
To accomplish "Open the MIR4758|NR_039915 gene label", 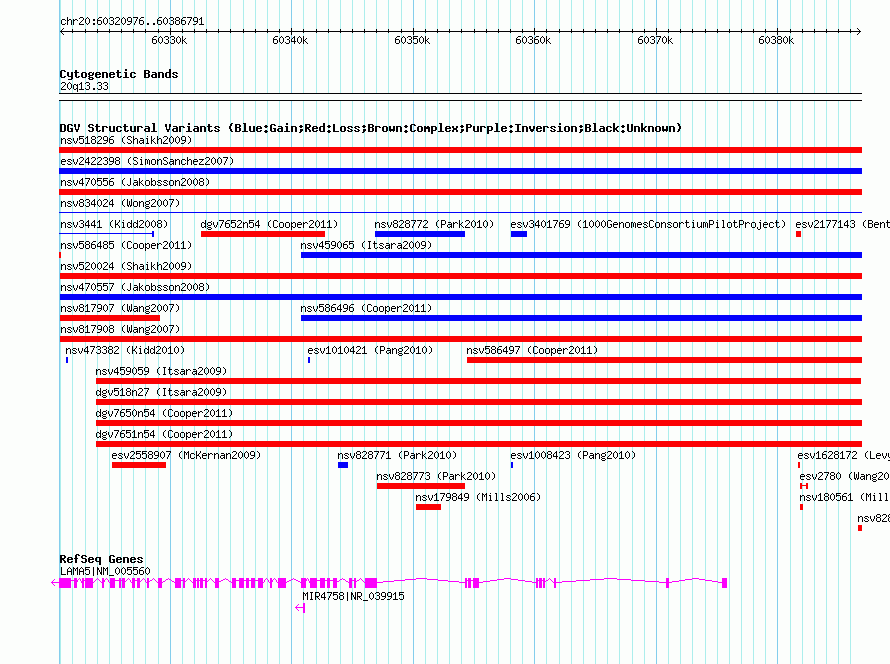I will [353, 596].
